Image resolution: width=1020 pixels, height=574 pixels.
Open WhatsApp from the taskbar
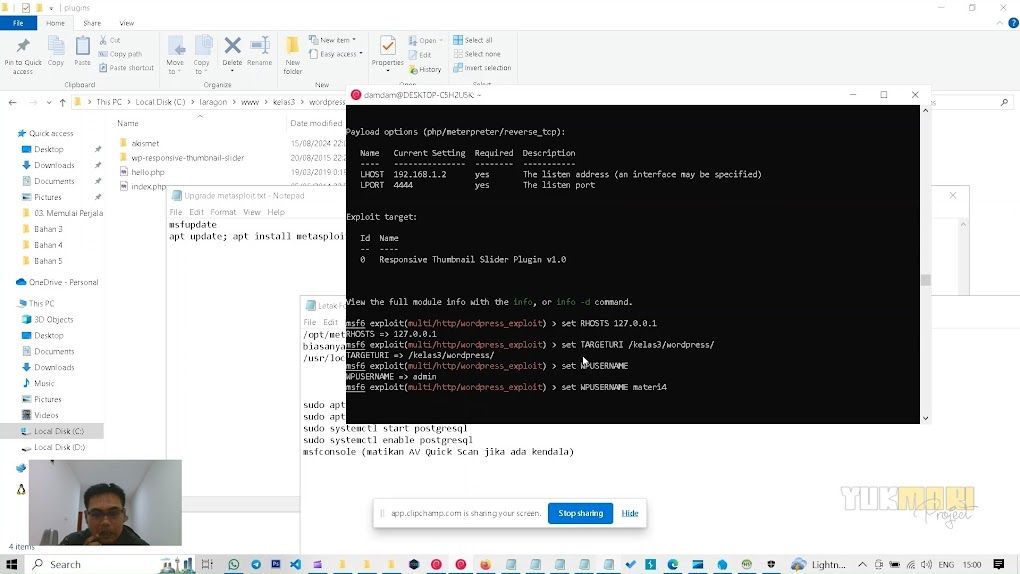[x=234, y=564]
